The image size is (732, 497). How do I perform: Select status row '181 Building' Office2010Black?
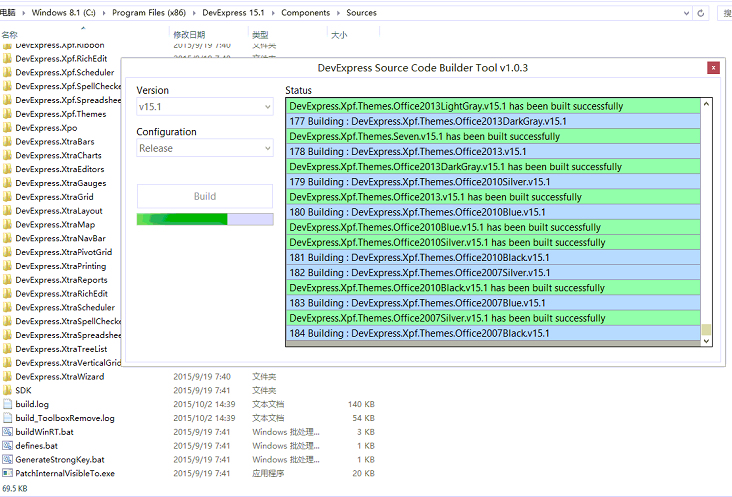click(x=493, y=258)
